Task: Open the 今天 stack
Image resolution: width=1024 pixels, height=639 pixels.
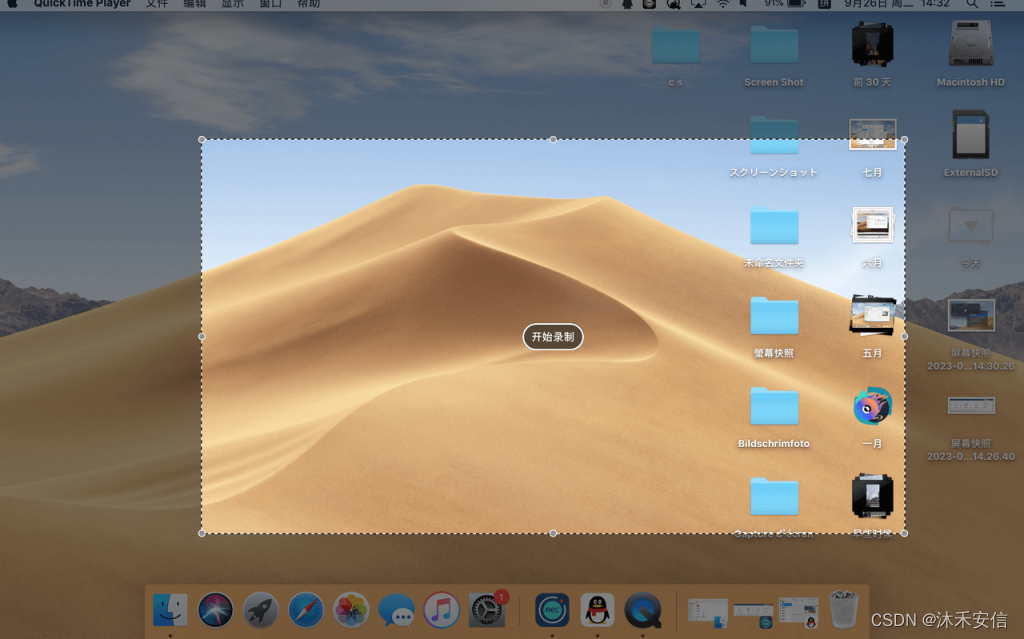Action: 970,225
